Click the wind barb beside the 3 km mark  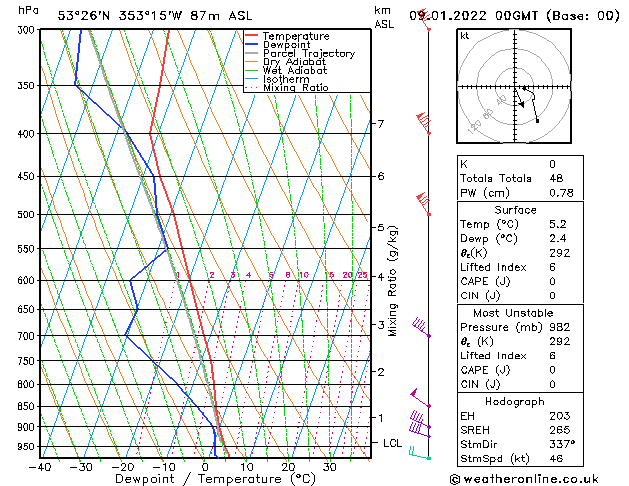tap(421, 326)
